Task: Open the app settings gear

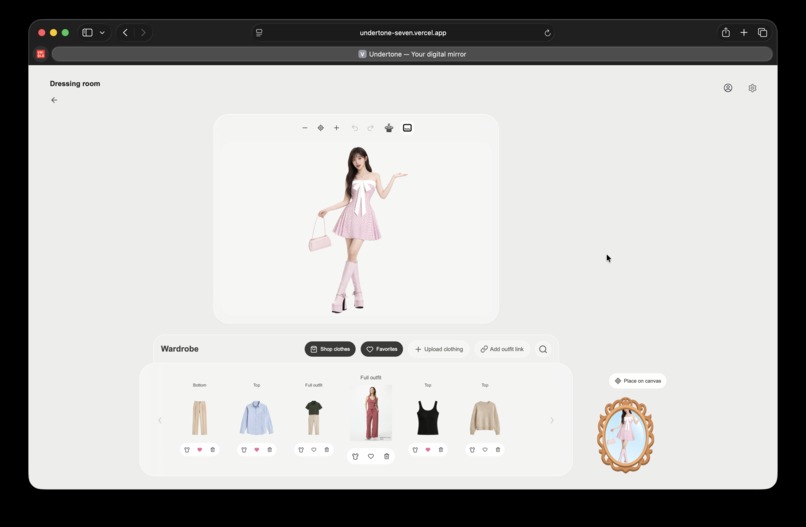Action: point(753,88)
